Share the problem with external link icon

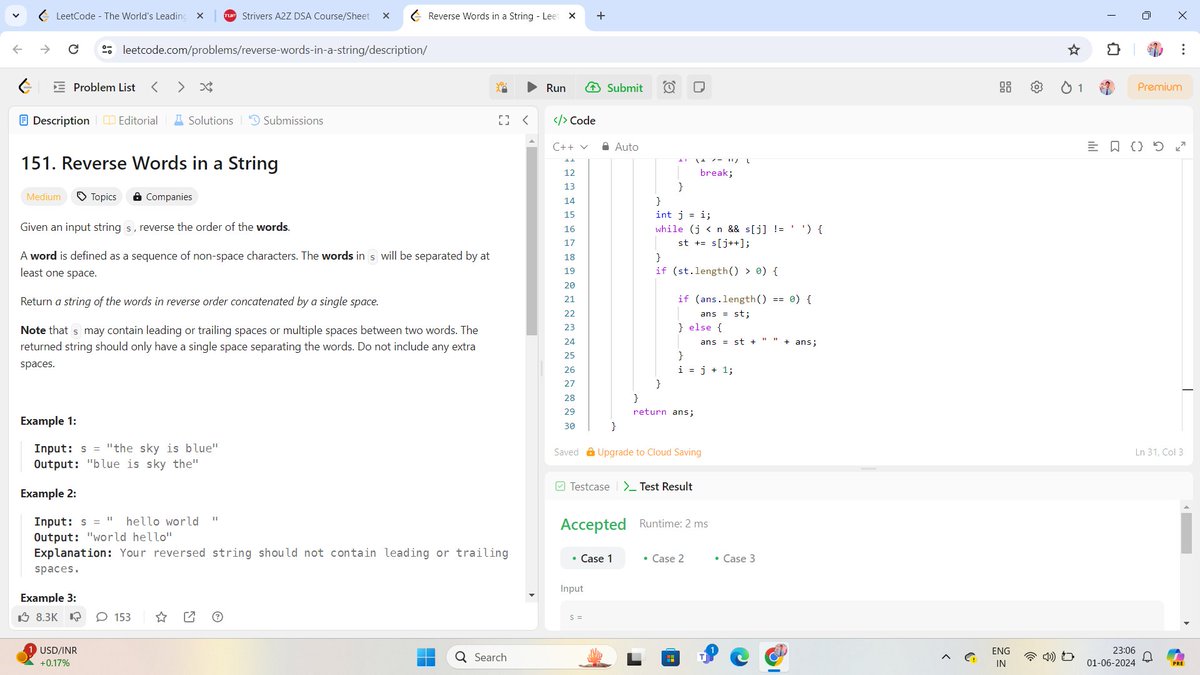tap(189, 617)
